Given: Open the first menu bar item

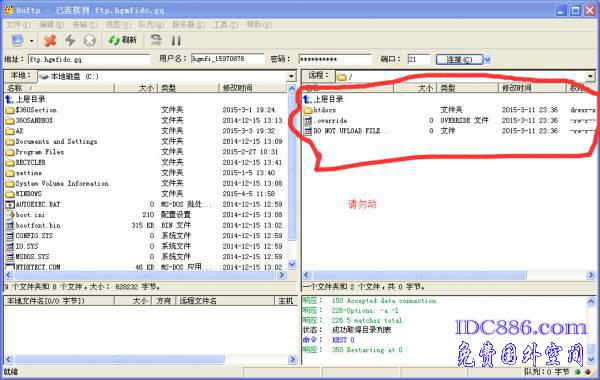Looking at the screenshot, I should pyautogui.click(x=18, y=24).
